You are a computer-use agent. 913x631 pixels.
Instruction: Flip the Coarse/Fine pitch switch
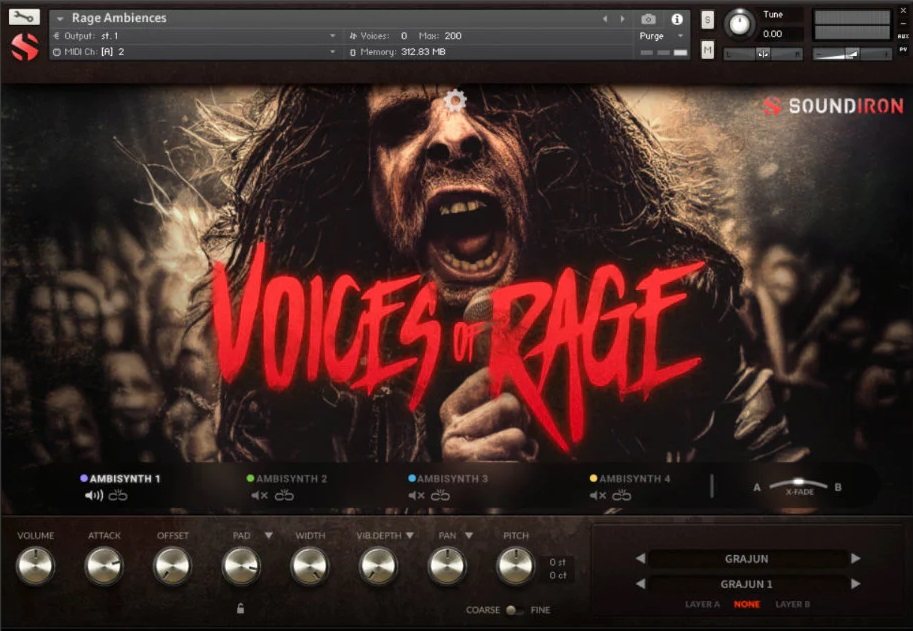pos(514,610)
